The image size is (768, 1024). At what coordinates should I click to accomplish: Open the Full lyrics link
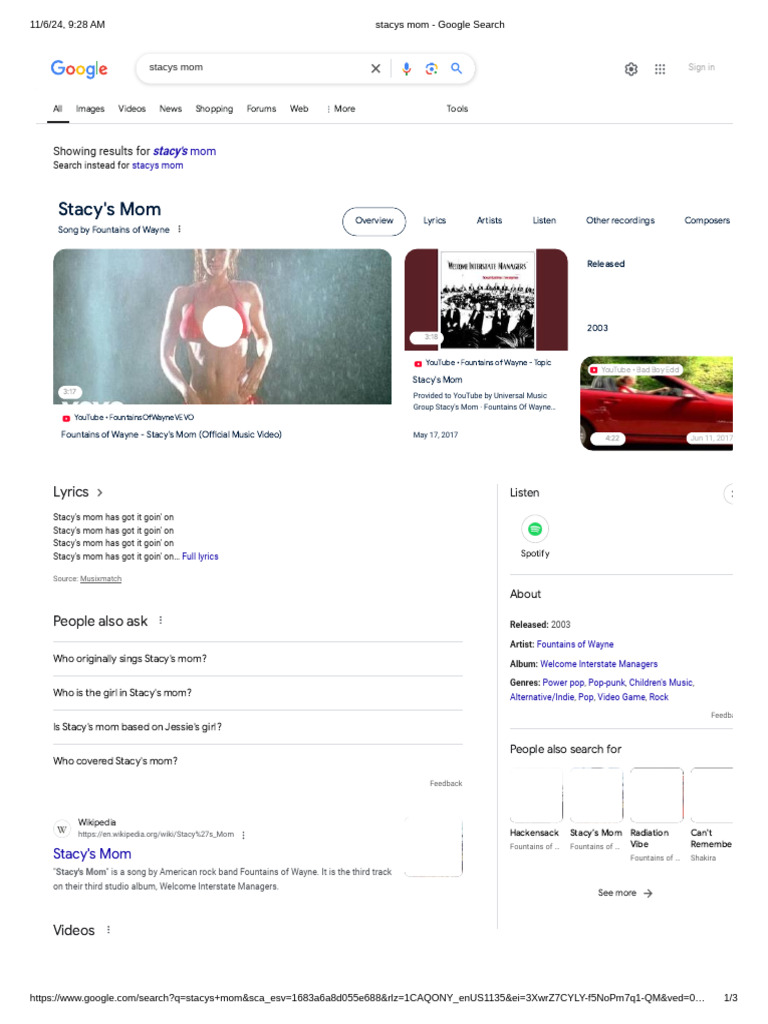coord(200,556)
